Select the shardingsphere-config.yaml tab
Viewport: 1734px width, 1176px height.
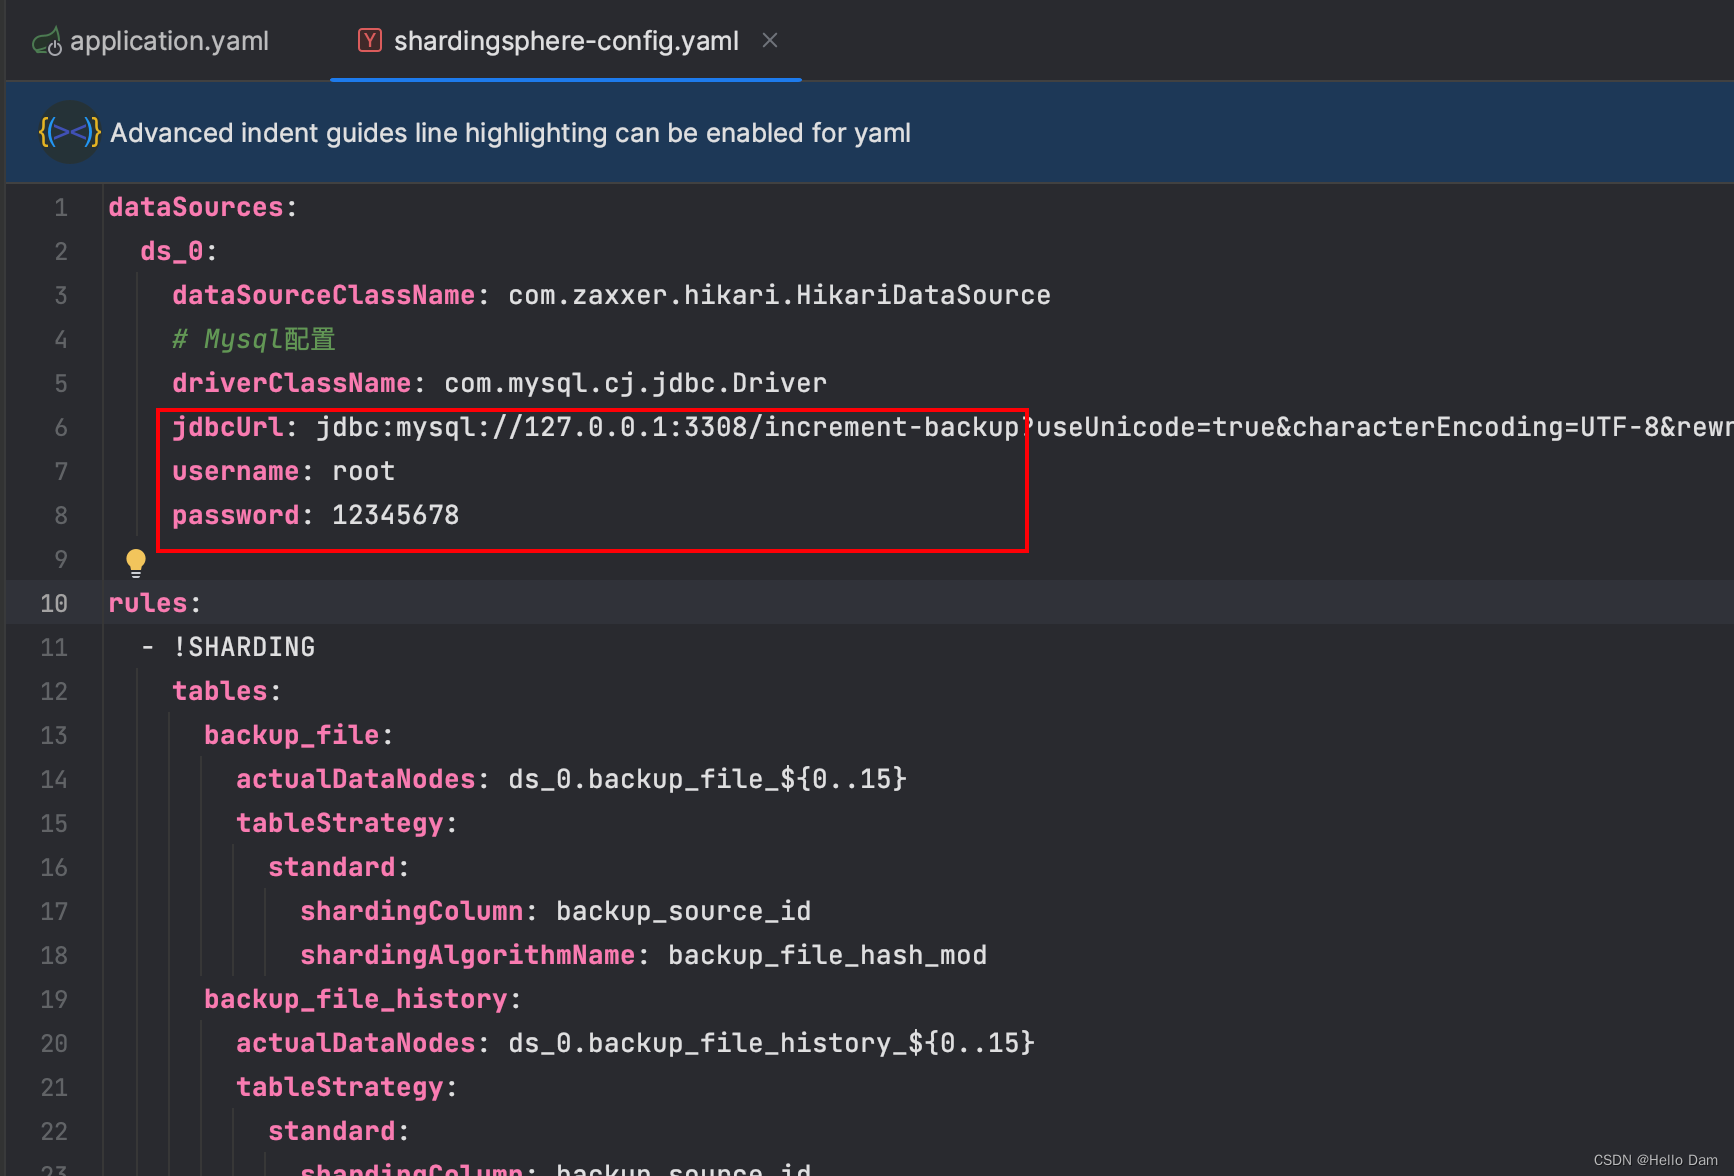click(566, 41)
